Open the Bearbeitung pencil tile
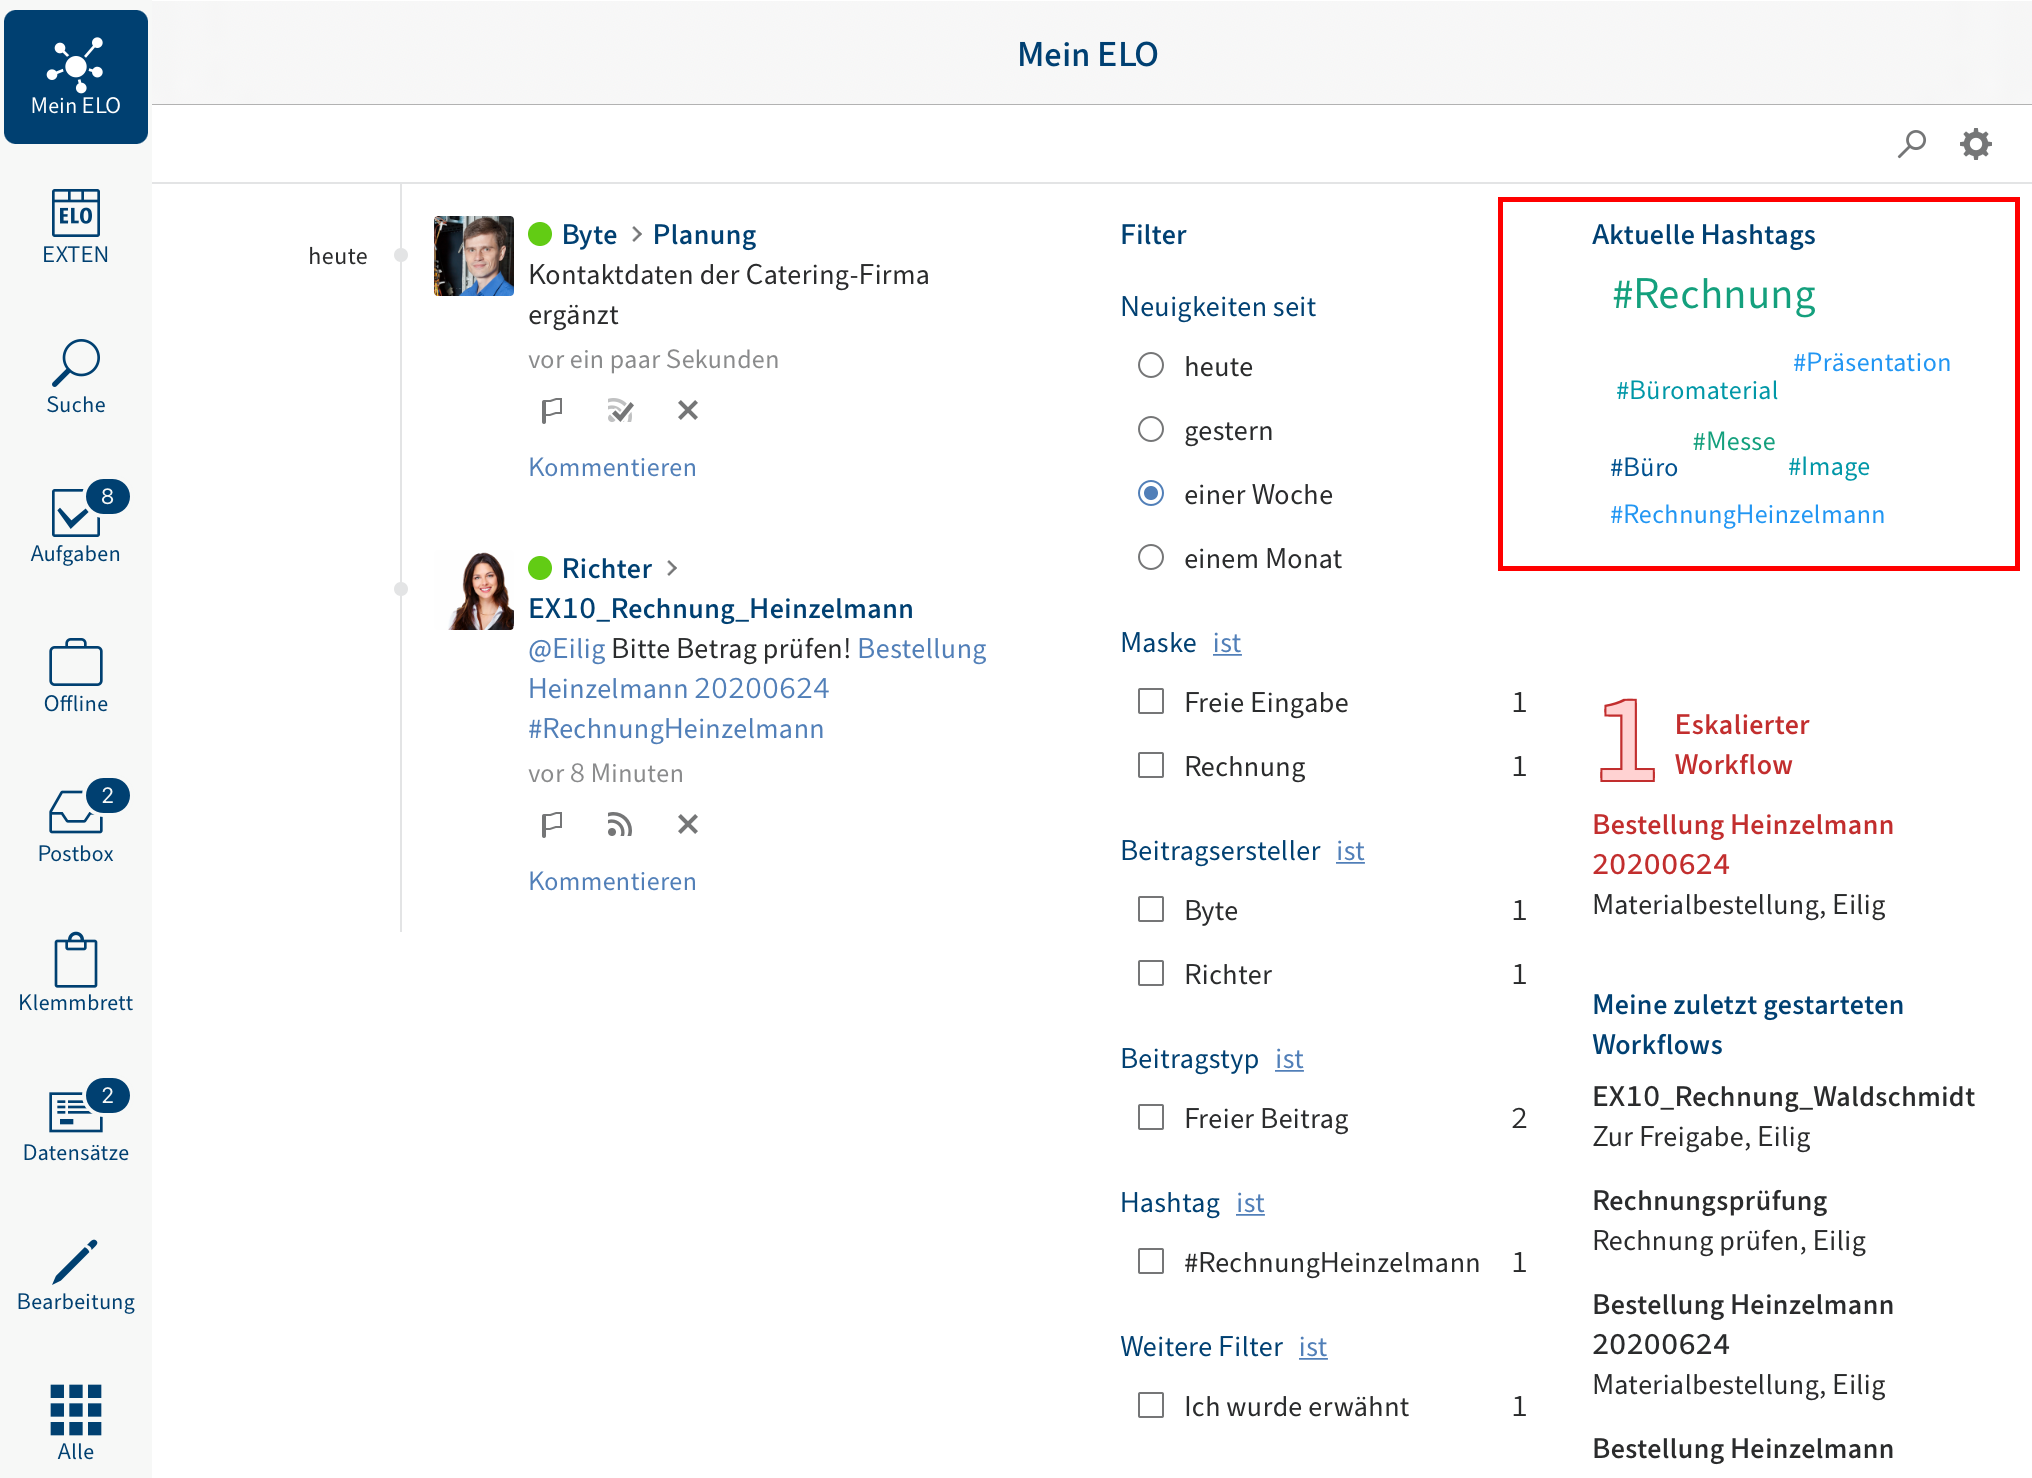This screenshot has width=2032, height=1478. (x=76, y=1274)
